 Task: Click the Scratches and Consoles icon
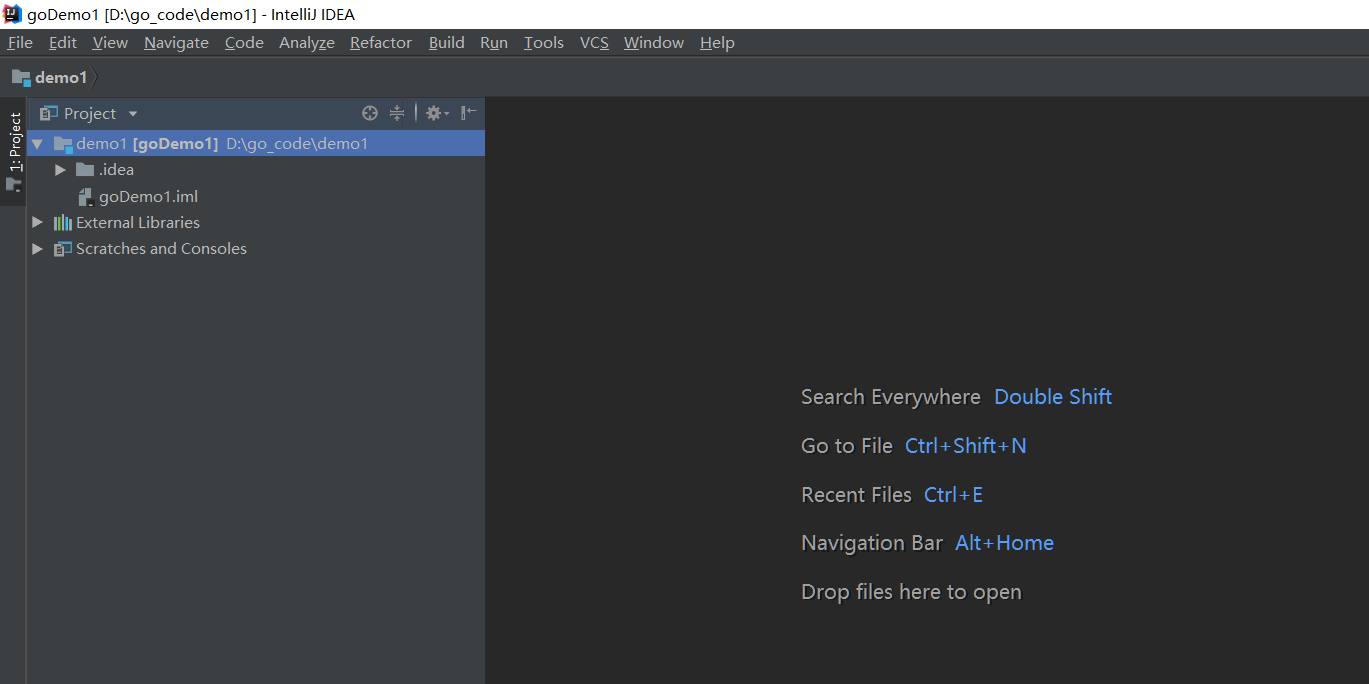63,249
